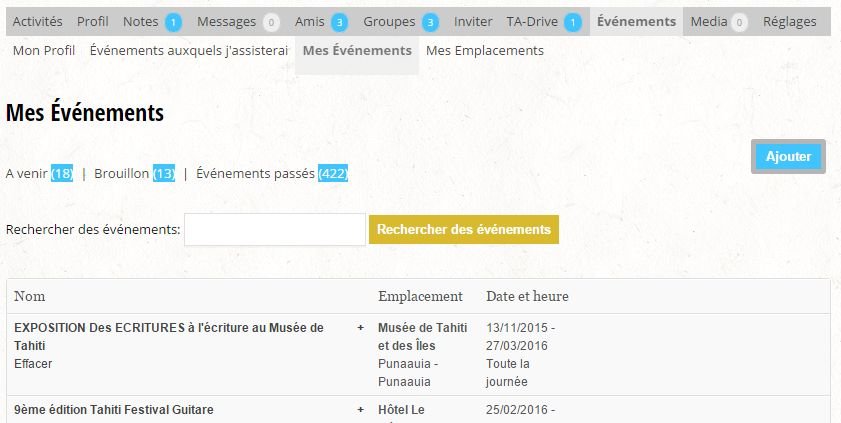Click the Ajouter button
841x423 pixels.
(788, 157)
